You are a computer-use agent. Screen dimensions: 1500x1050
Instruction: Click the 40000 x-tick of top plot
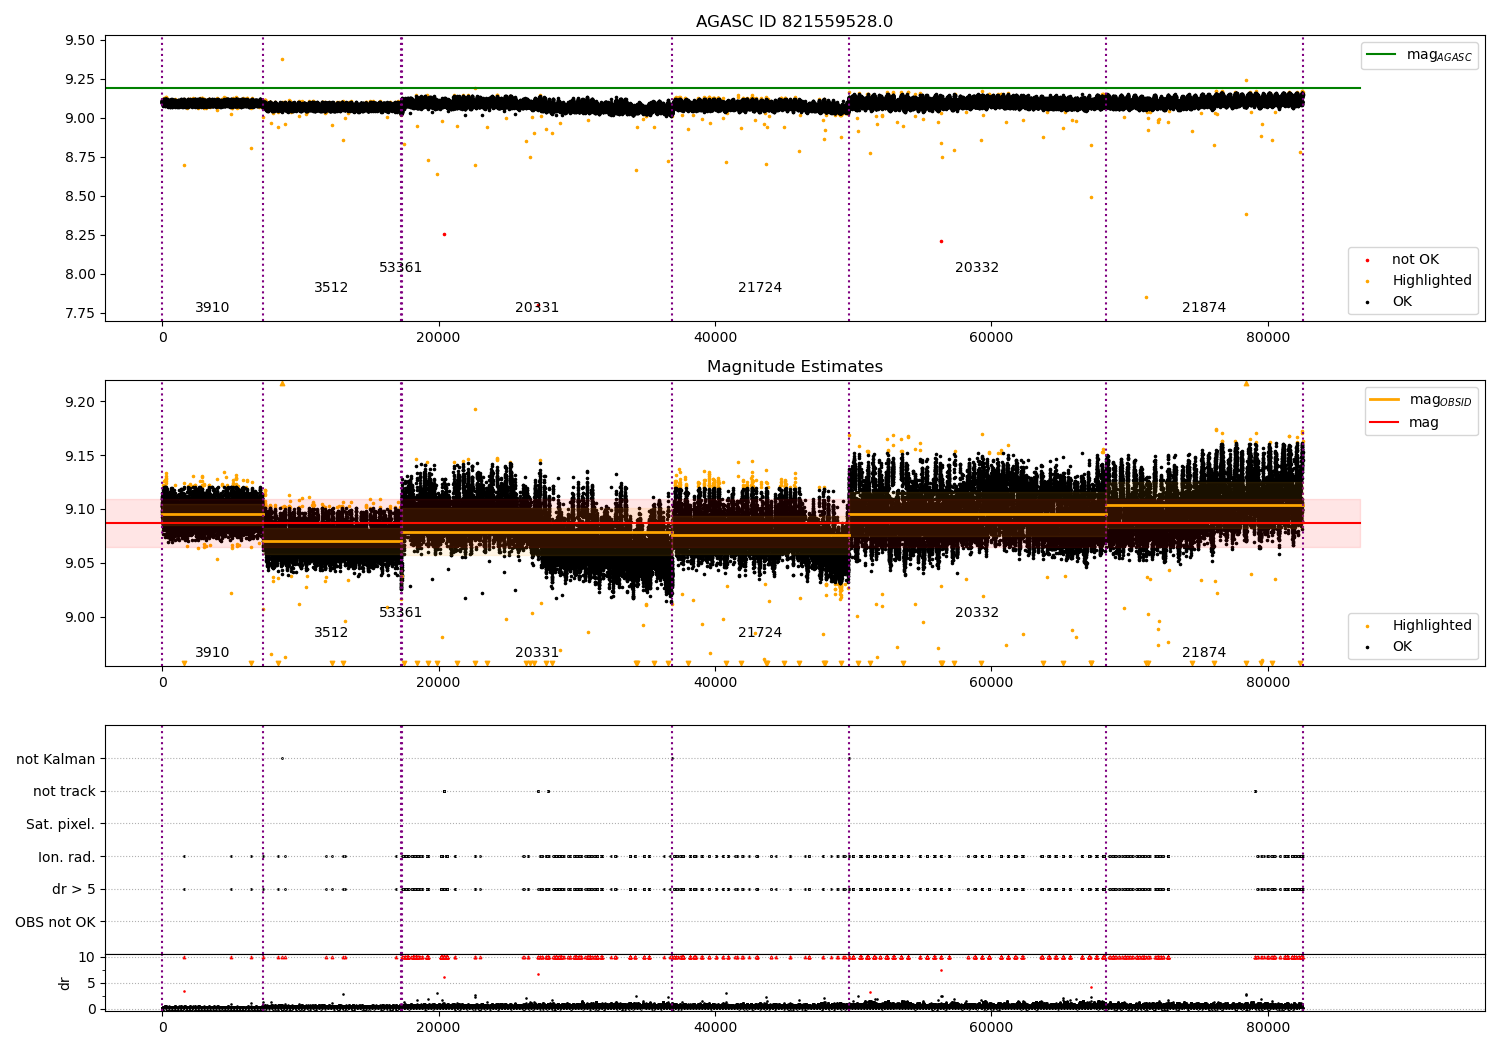[x=715, y=338]
